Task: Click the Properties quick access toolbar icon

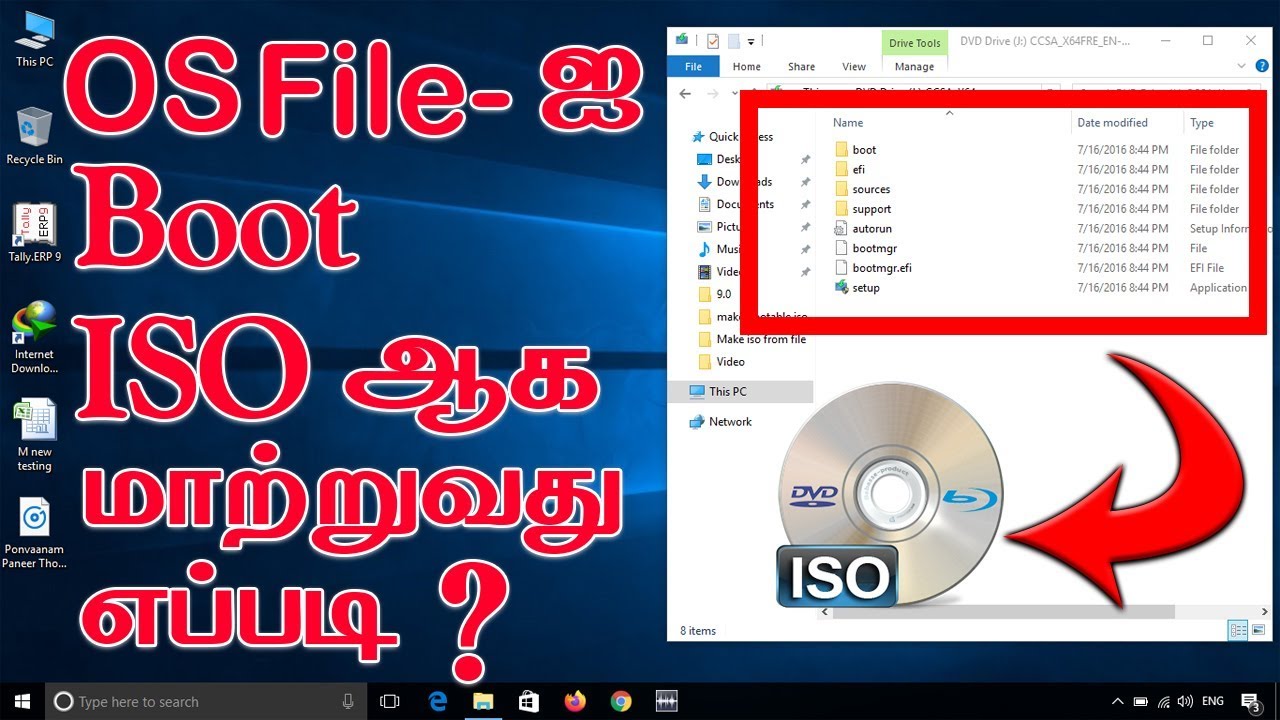Action: click(x=713, y=41)
